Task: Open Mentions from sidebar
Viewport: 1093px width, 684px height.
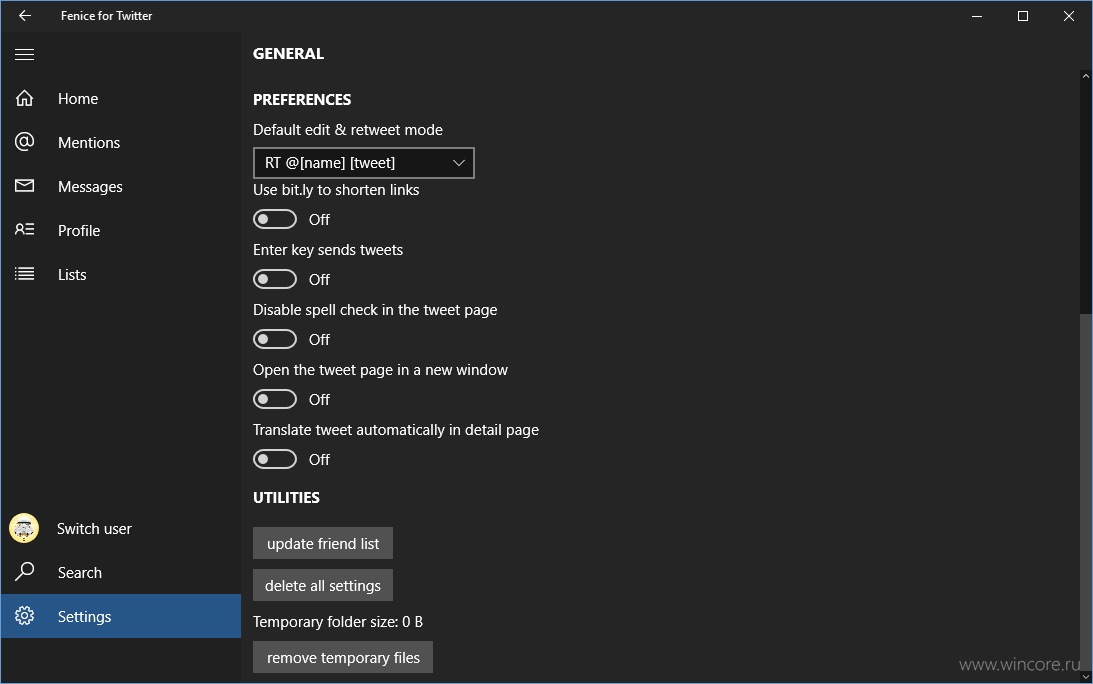Action: tap(89, 143)
